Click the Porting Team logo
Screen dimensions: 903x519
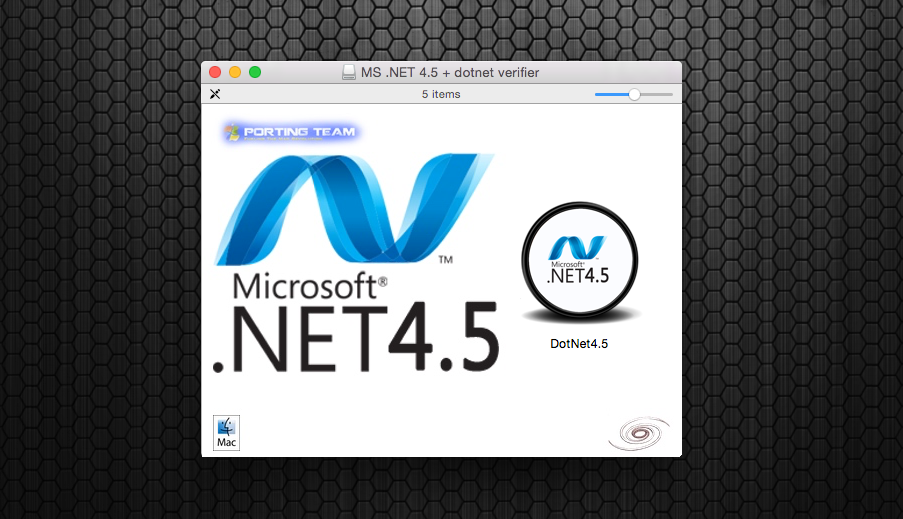[290, 132]
